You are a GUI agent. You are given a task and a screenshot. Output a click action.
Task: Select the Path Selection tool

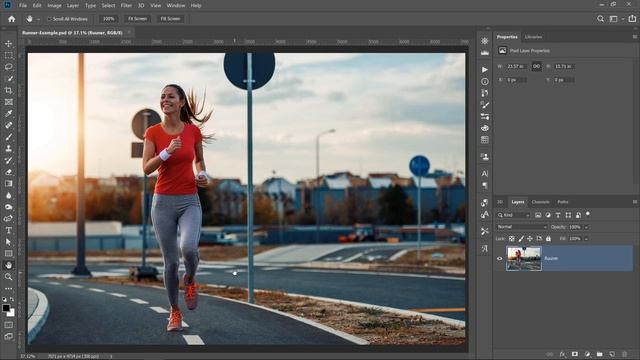[x=9, y=242]
